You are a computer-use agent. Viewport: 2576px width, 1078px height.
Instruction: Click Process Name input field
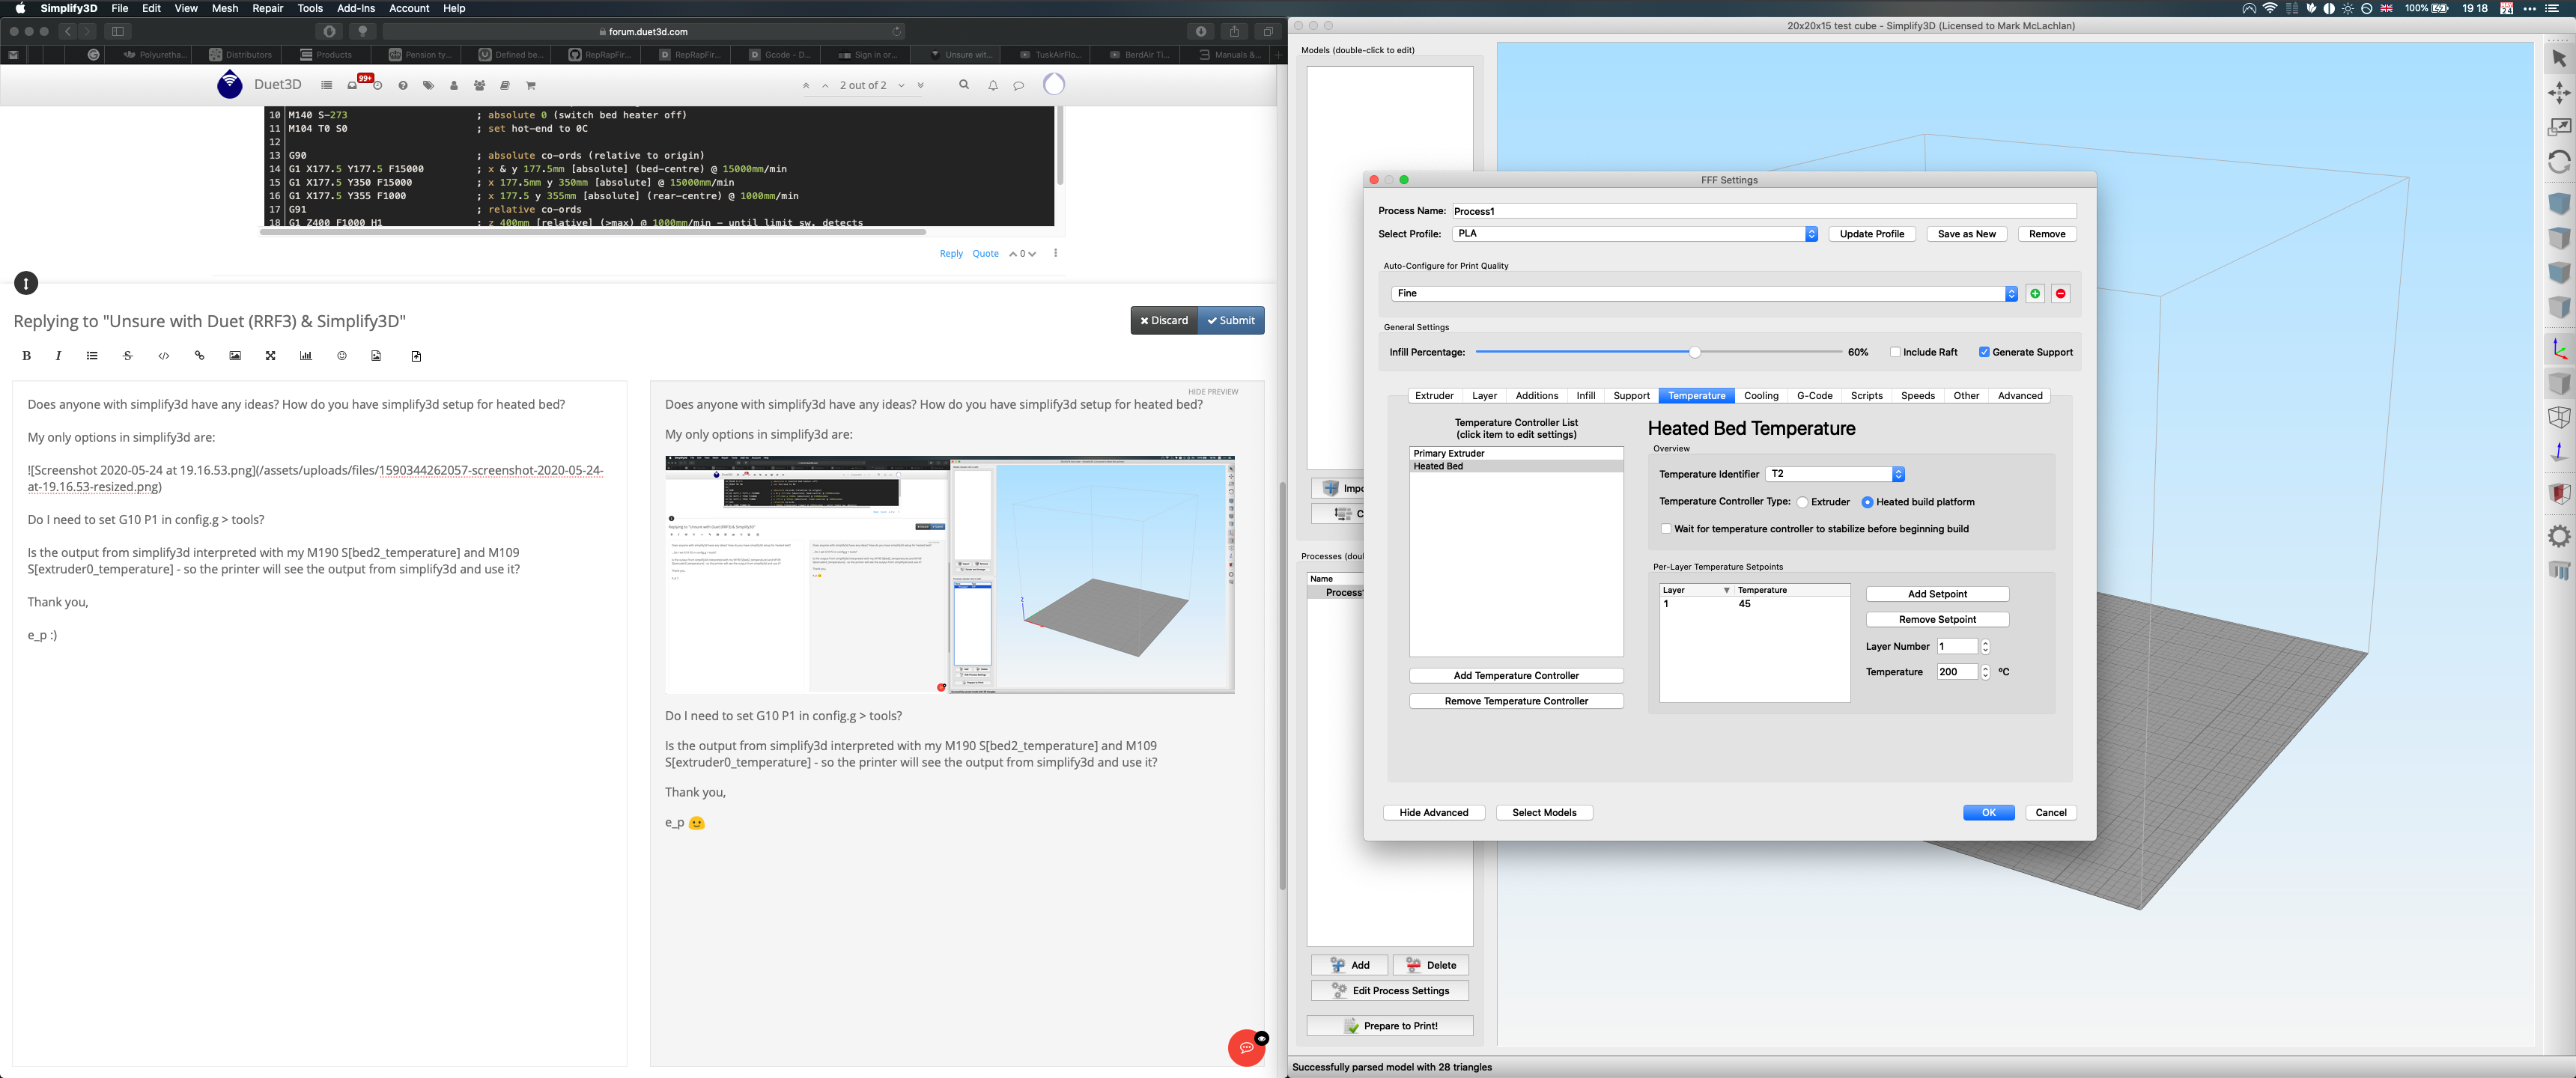(x=1764, y=211)
